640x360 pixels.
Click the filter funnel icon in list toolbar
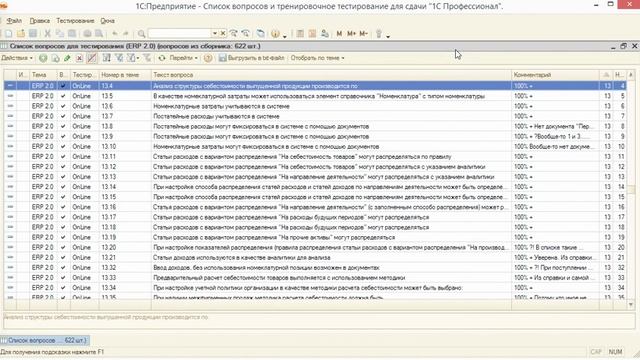pos(119,58)
